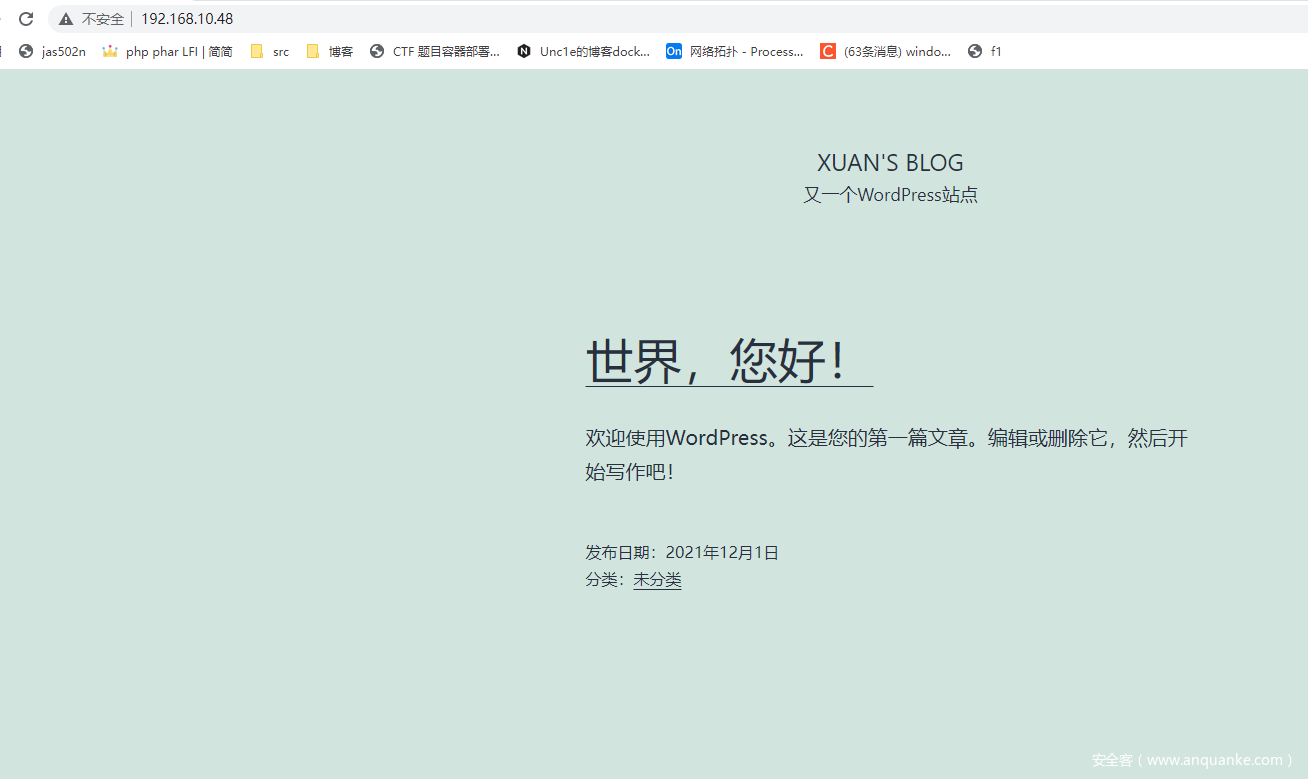Open the CTF 题目容器部署 bookmark
Image resolution: width=1308 pixels, height=779 pixels.
point(435,51)
